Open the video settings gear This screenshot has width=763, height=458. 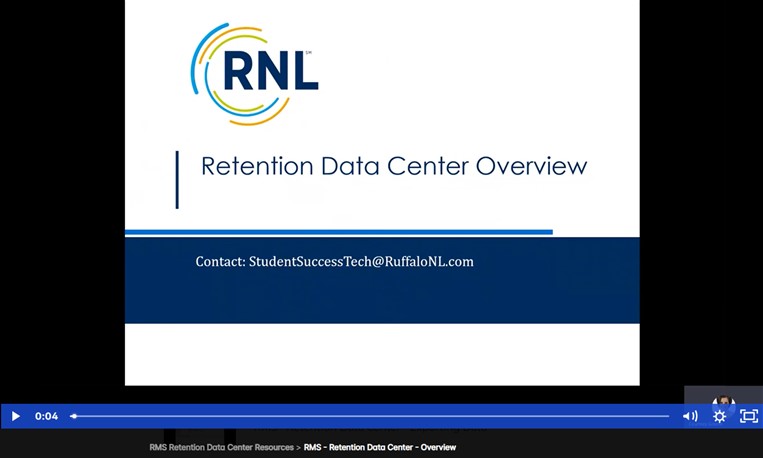[719, 416]
